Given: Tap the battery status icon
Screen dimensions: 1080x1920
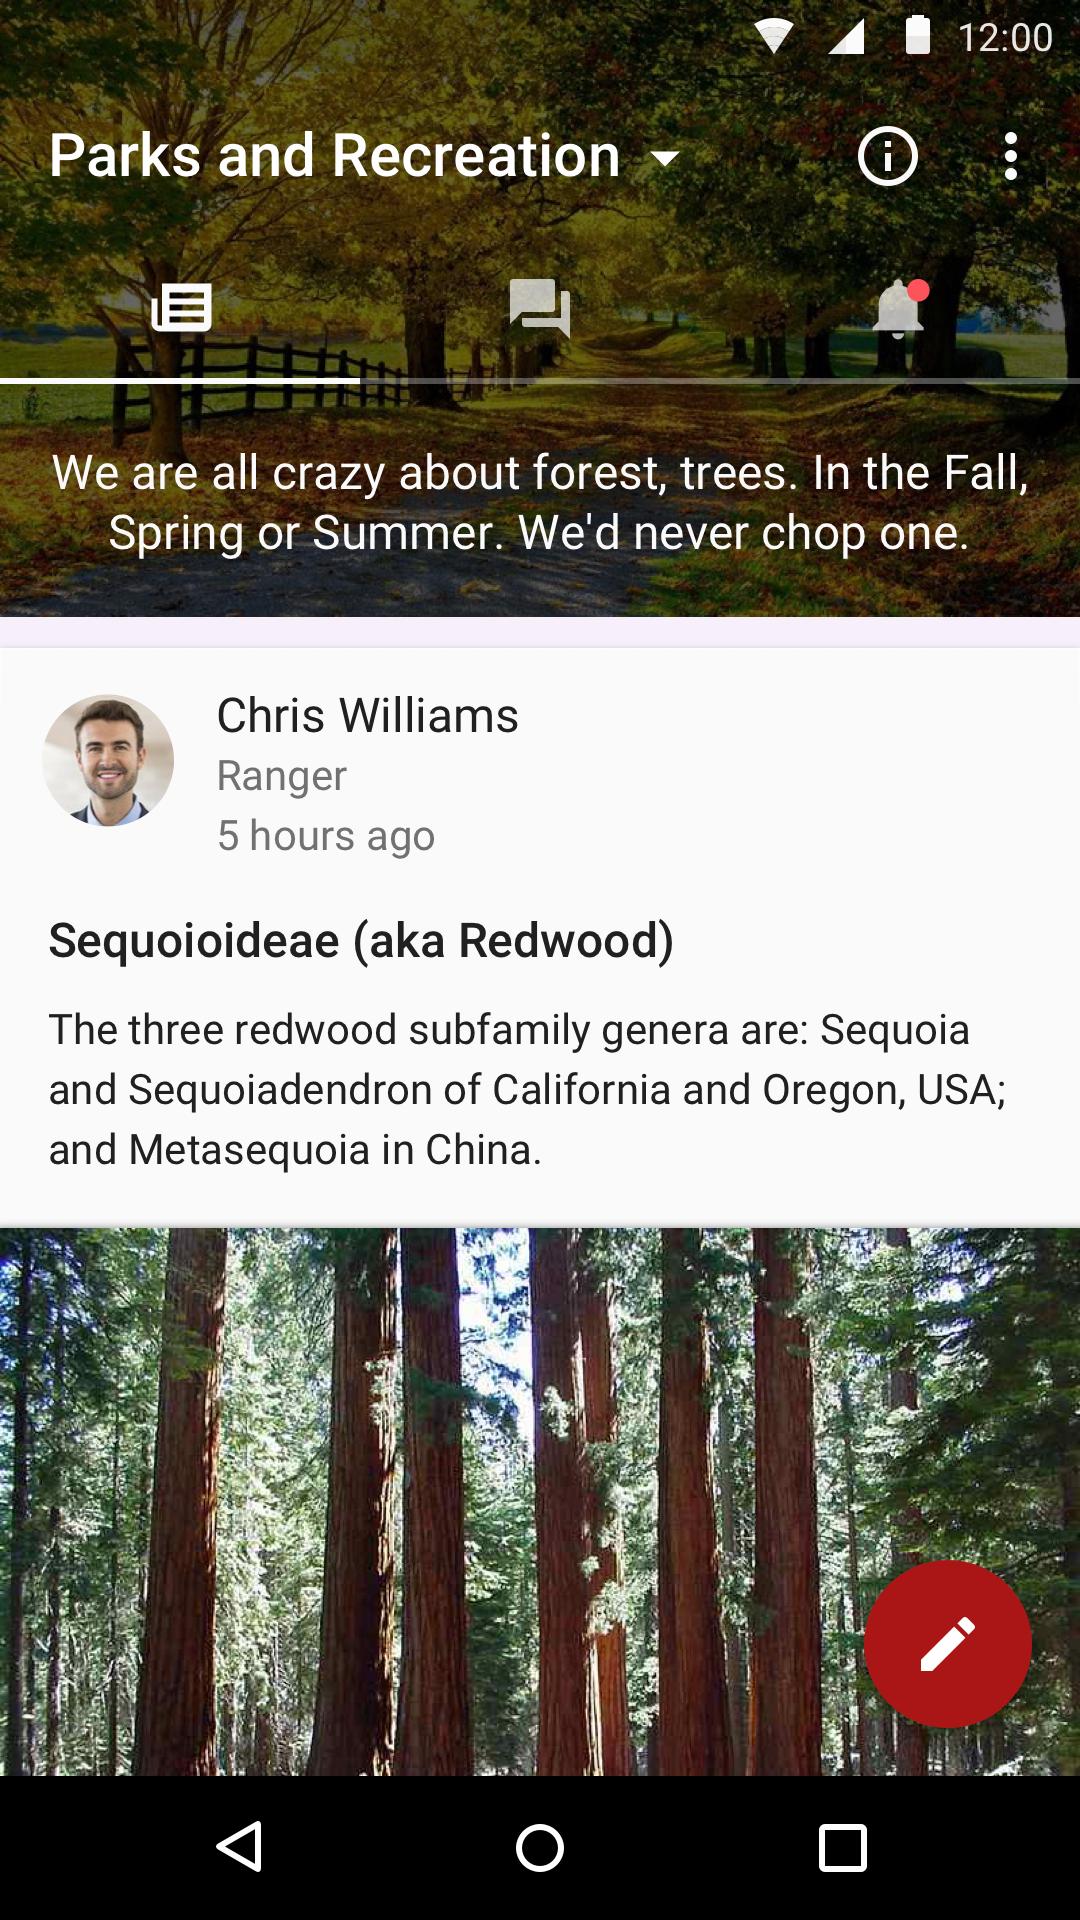Looking at the screenshot, I should [x=917, y=36].
